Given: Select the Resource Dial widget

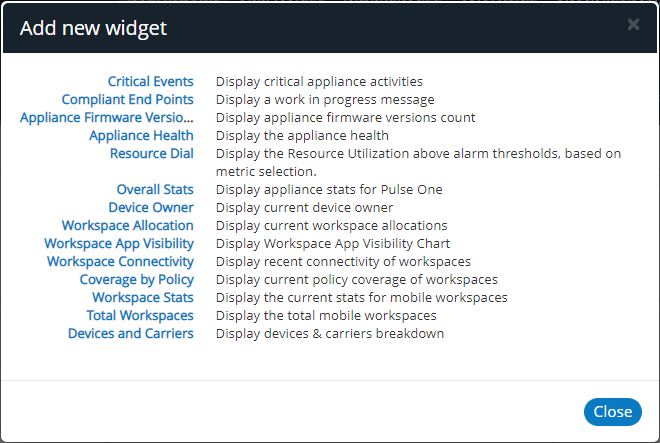Looking at the screenshot, I should coord(152,153).
